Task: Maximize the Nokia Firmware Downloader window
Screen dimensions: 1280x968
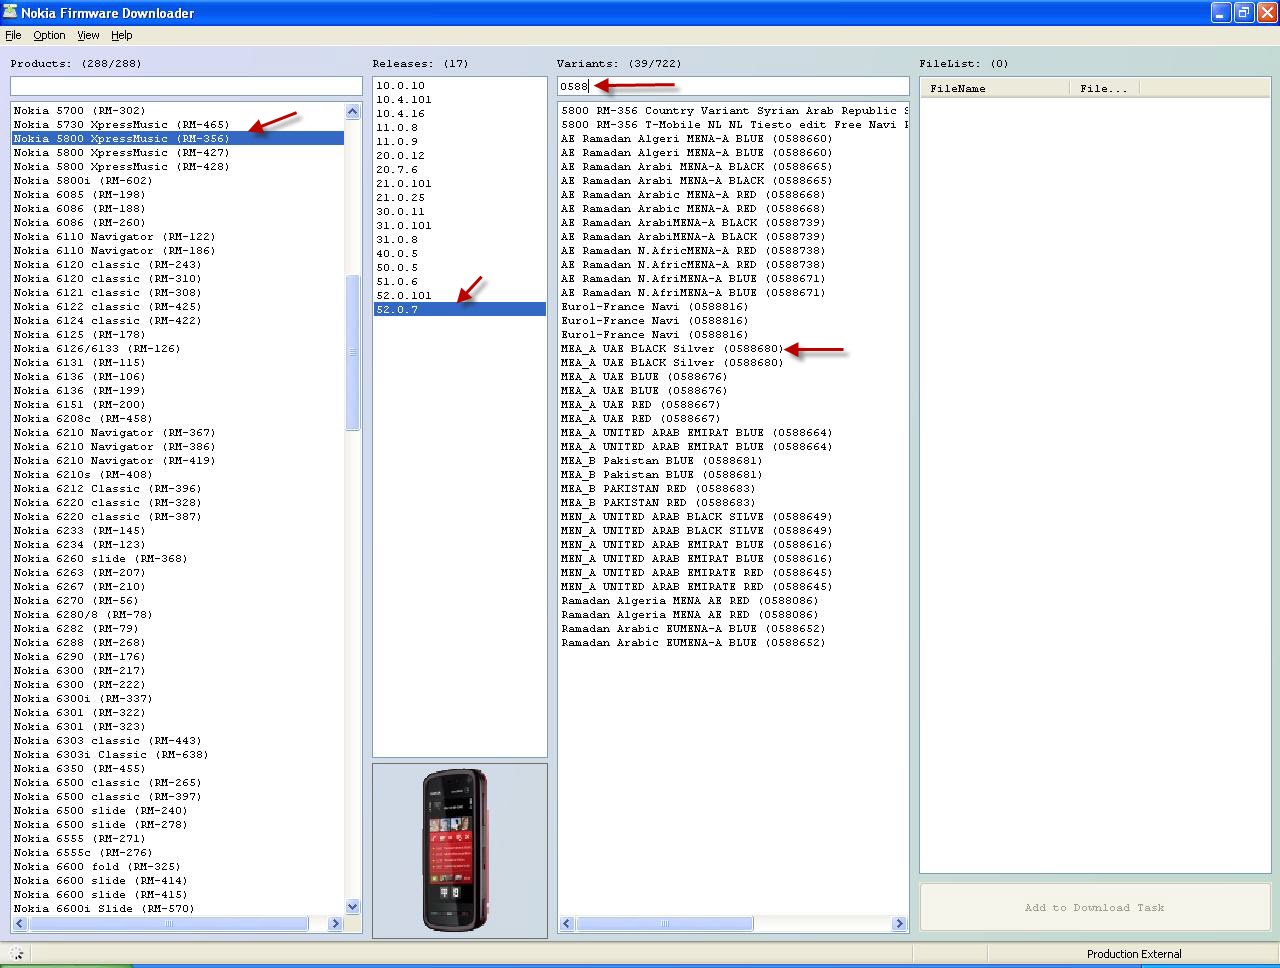Action: (x=1243, y=12)
